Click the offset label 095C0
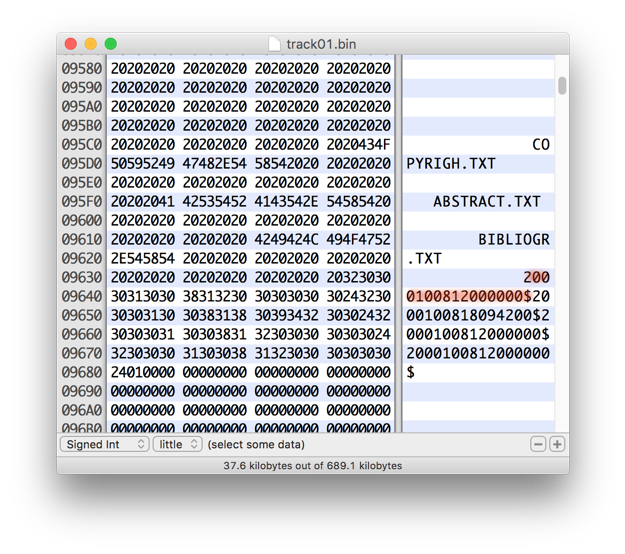625x554 pixels. click(82, 144)
